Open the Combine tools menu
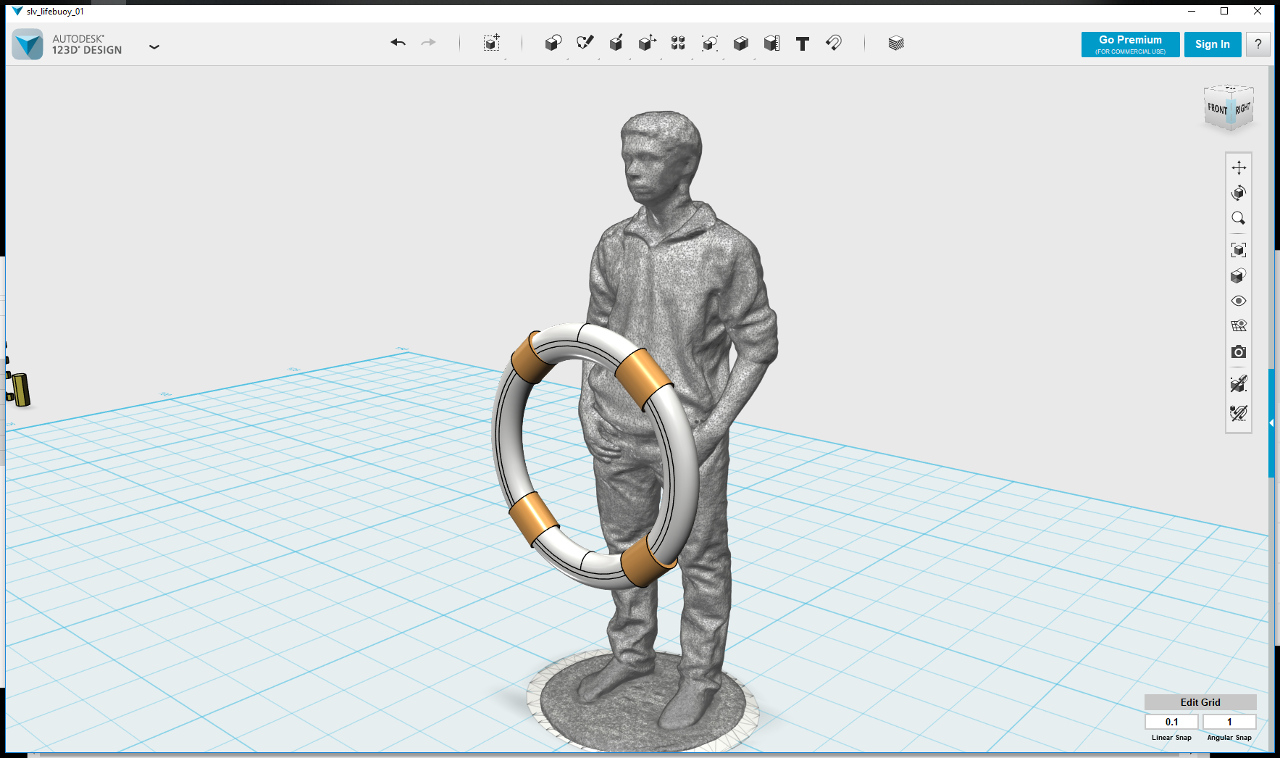Screen dimensions: 1280x758 pyautogui.click(x=740, y=43)
